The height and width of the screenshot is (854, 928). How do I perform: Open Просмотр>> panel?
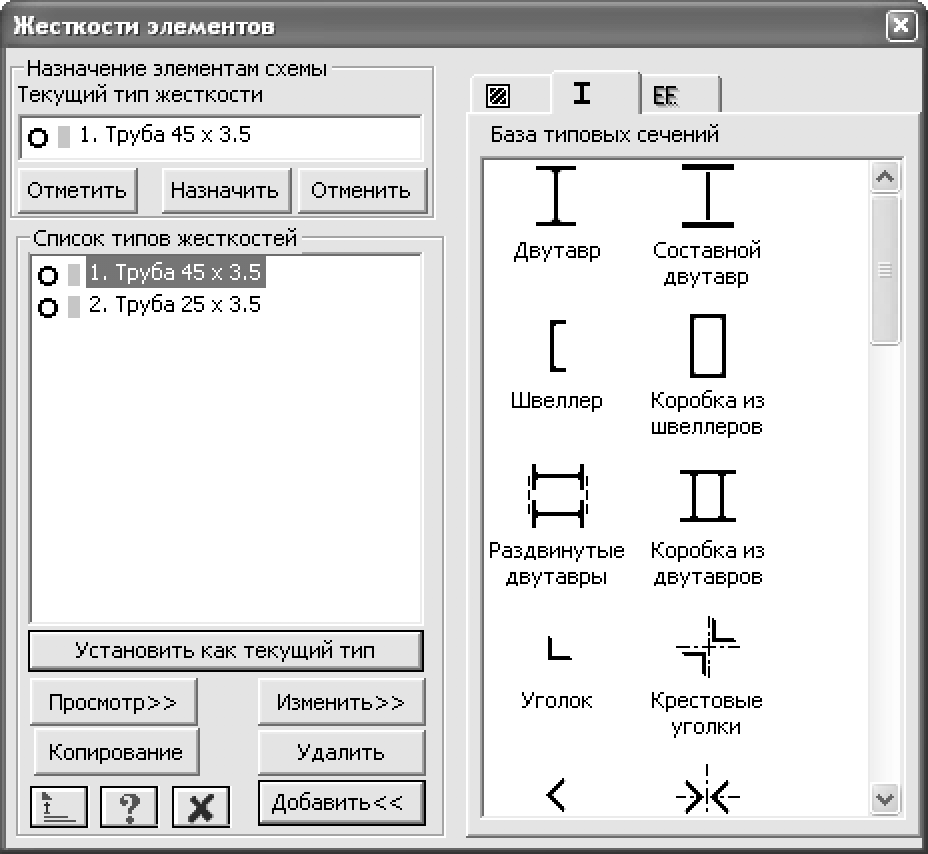pos(114,702)
